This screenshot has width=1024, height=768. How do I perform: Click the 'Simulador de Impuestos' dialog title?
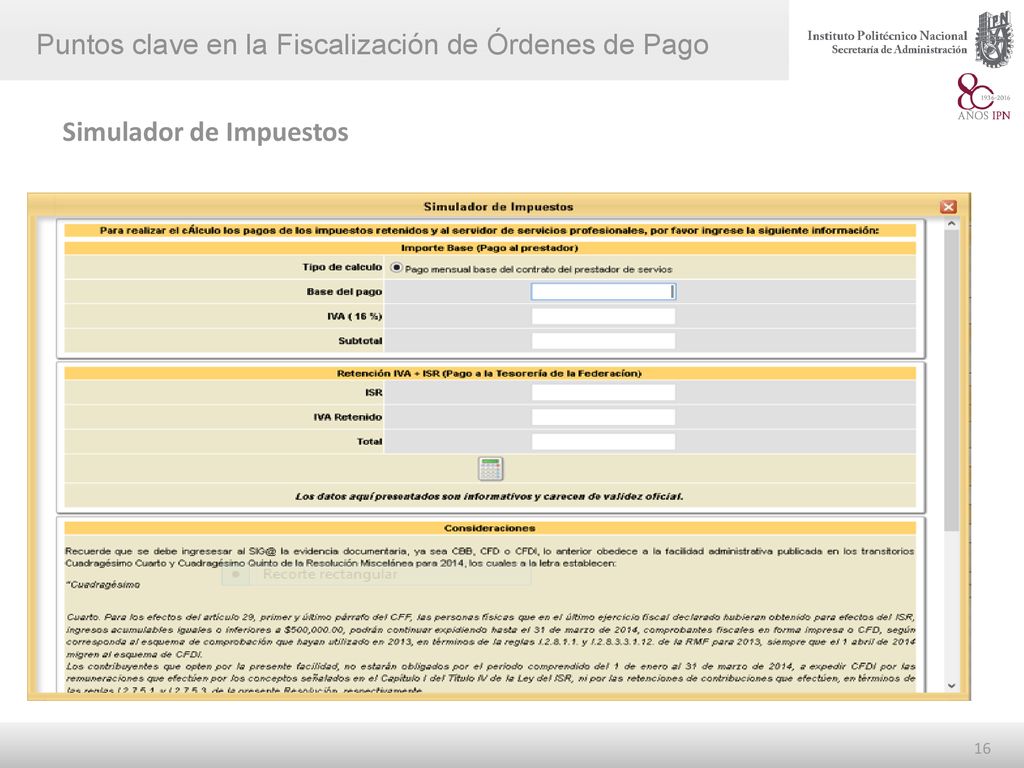pos(498,207)
